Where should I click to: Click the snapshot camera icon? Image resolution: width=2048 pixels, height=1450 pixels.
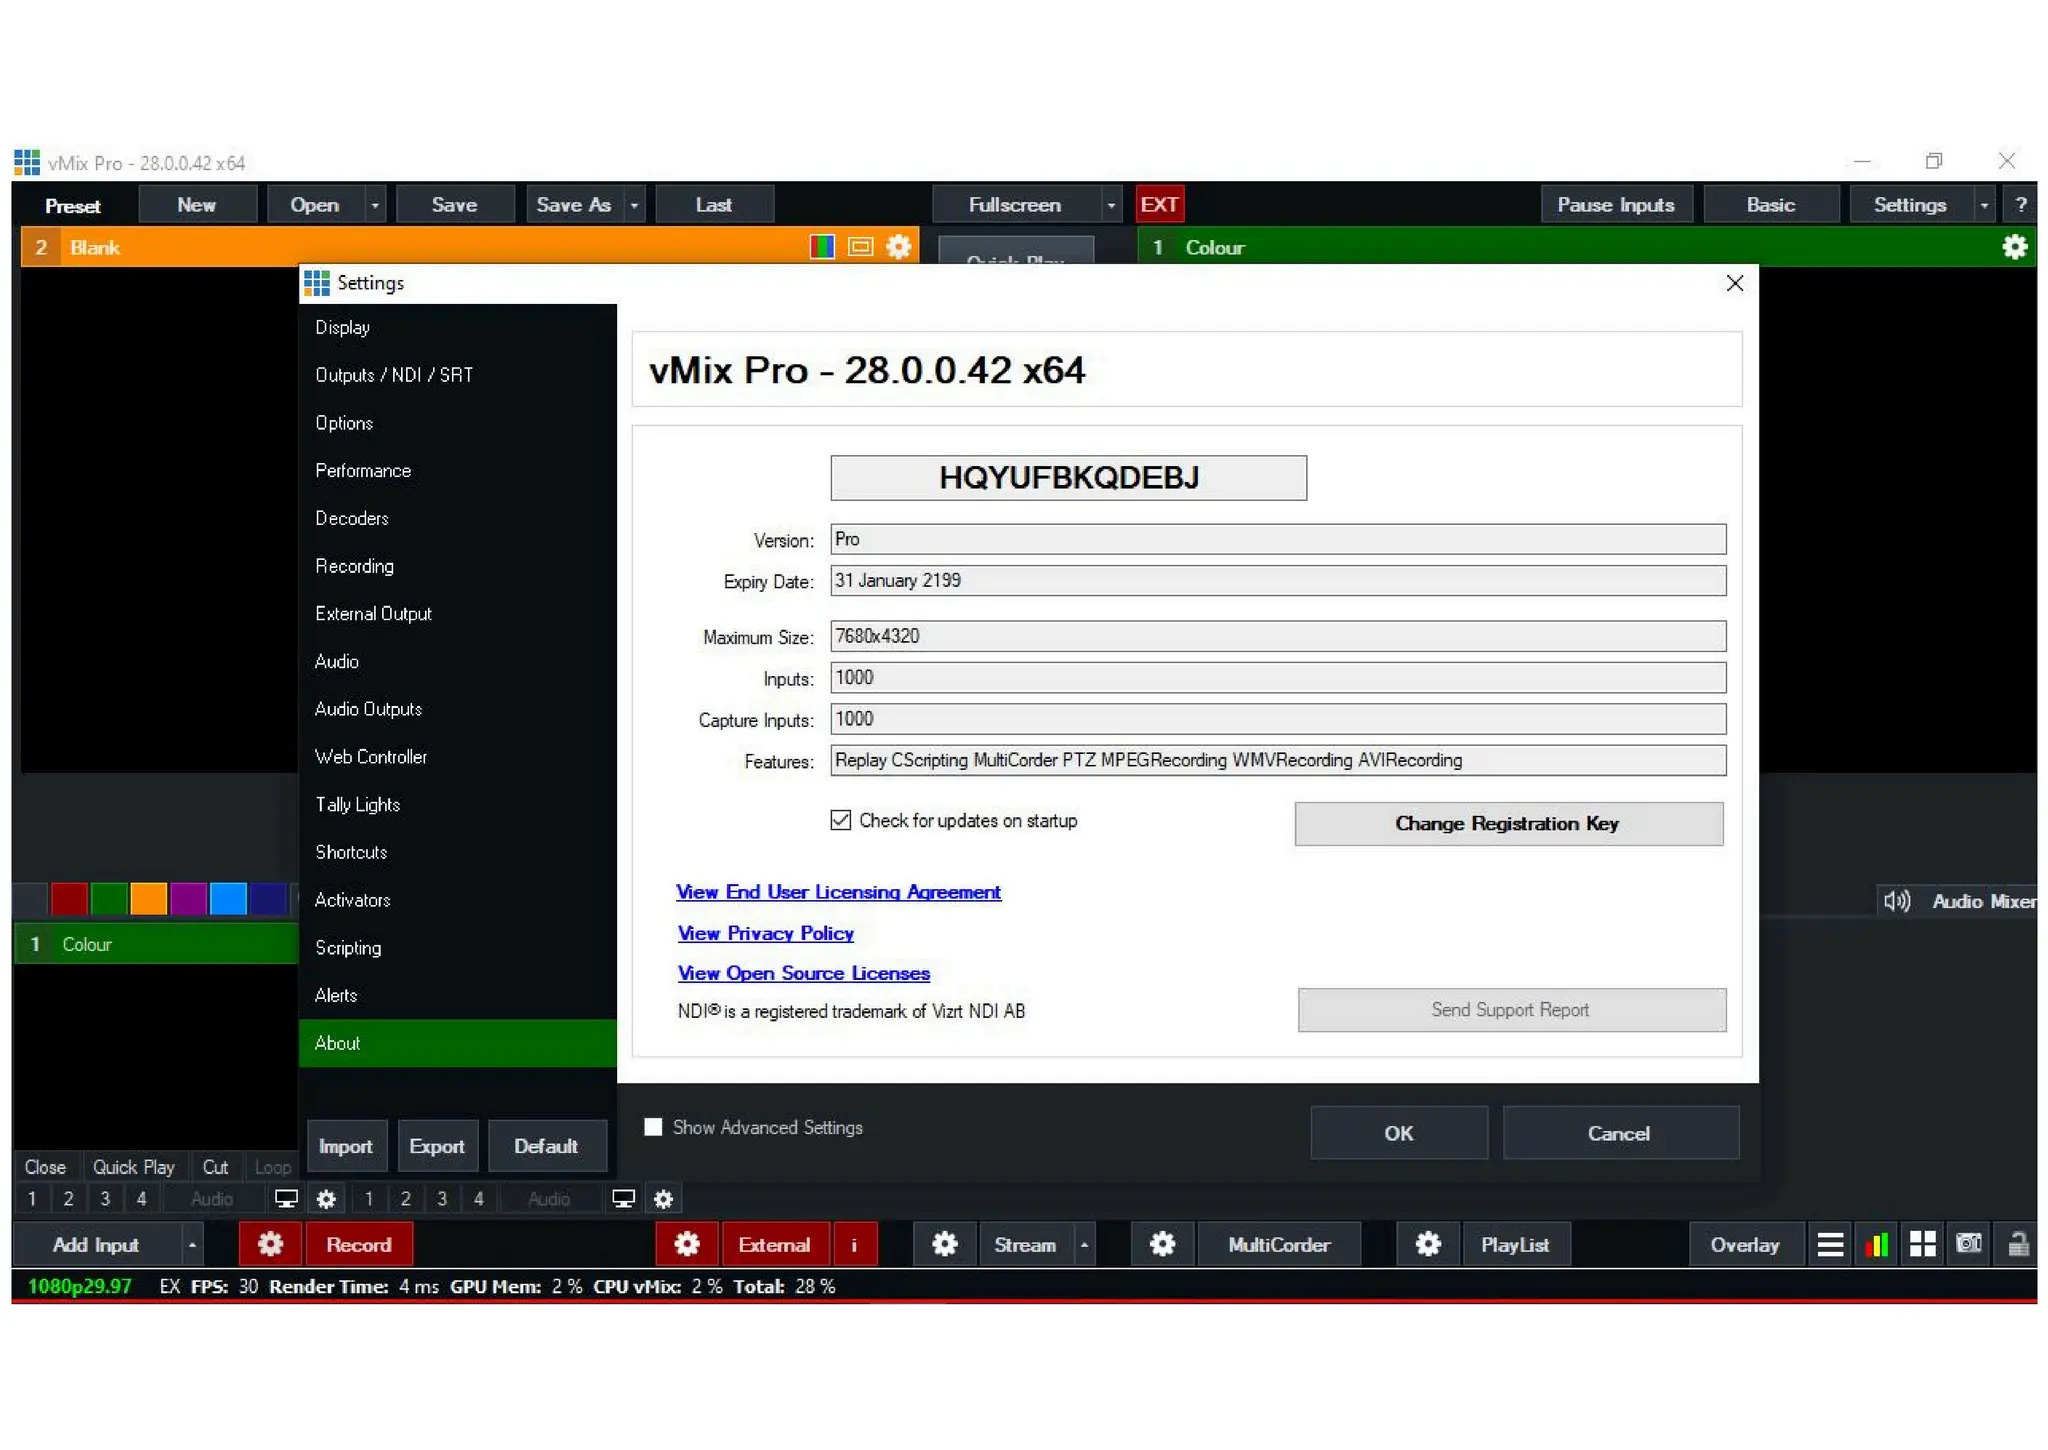tap(1968, 1244)
